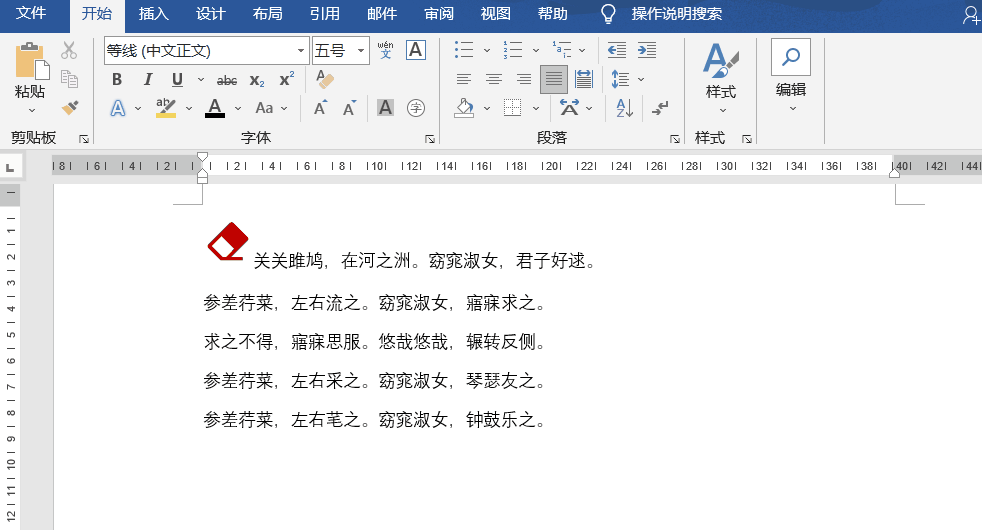This screenshot has height=530, width=982.
Task: Click the Copy icon
Action: pos(69,79)
